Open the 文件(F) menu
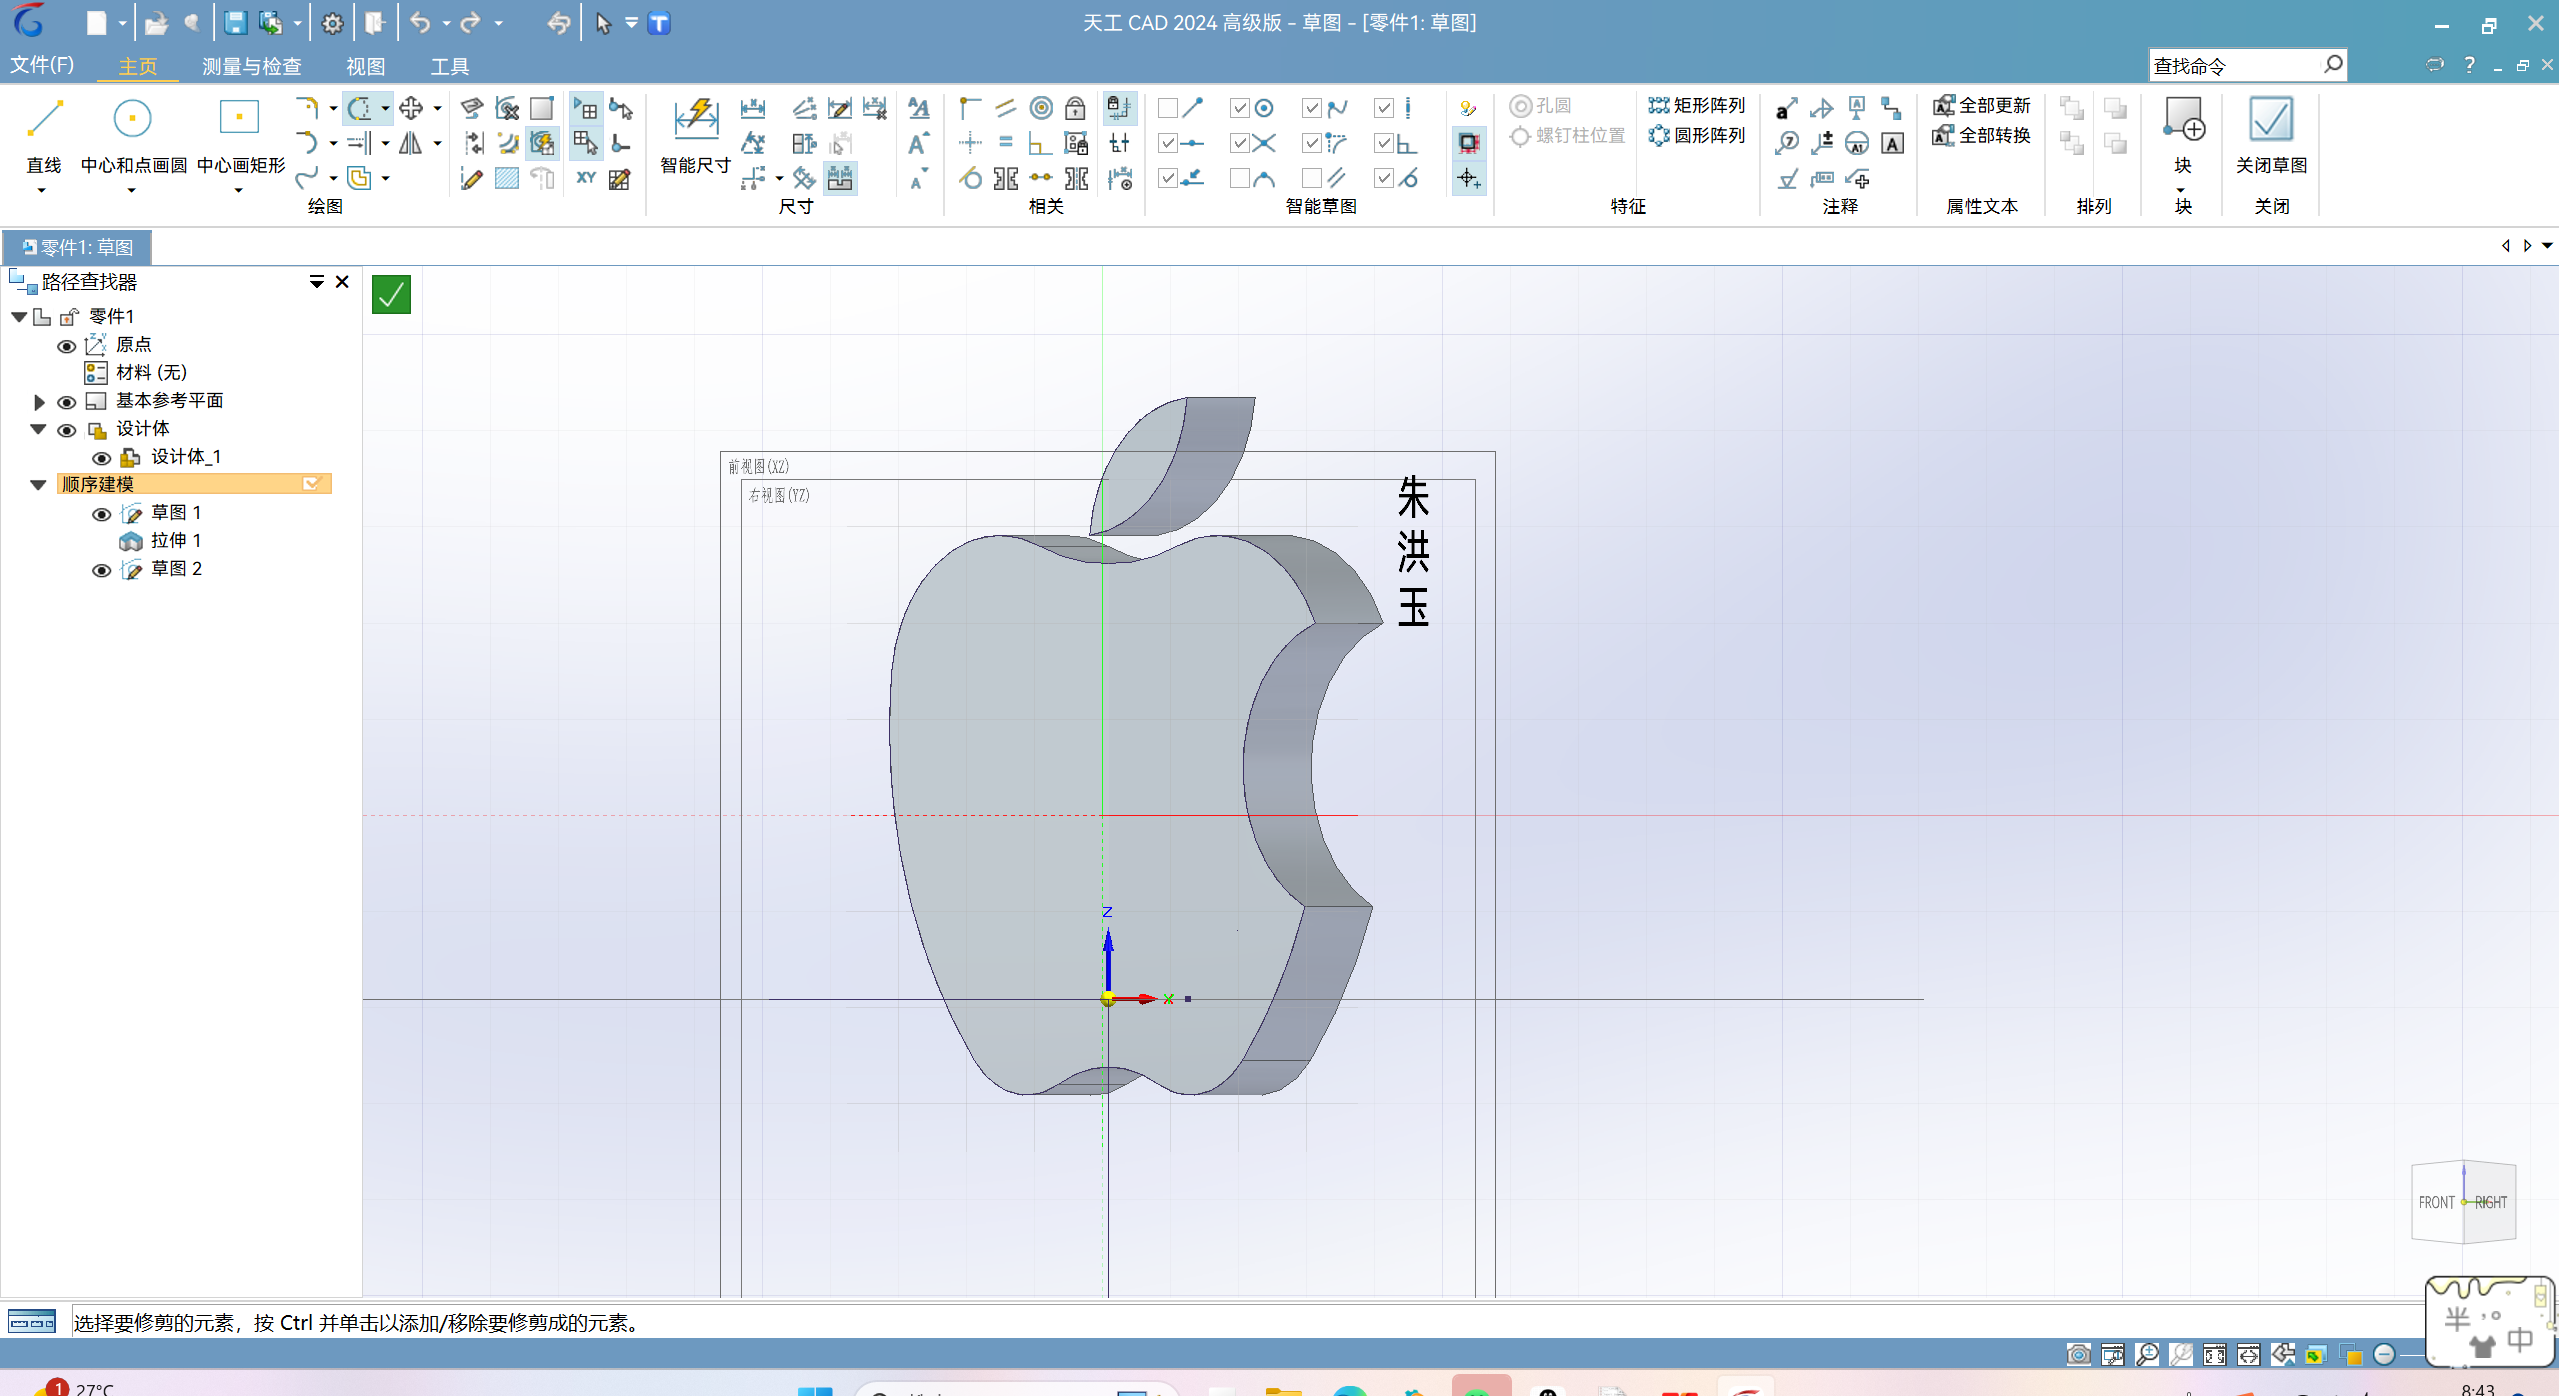The width and height of the screenshot is (2559, 1396). coord(42,65)
